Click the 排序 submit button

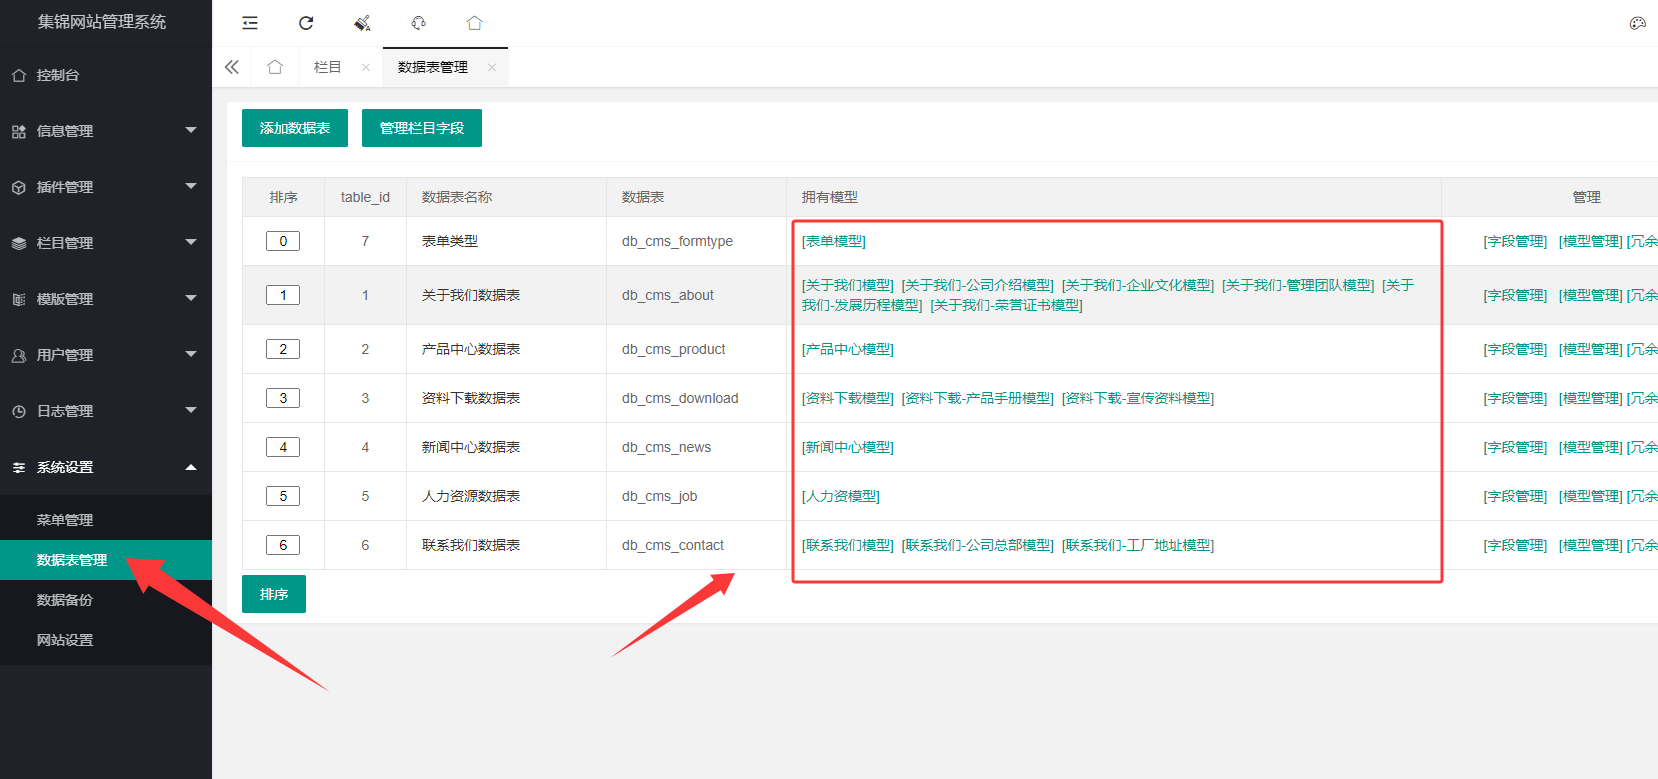pos(274,594)
